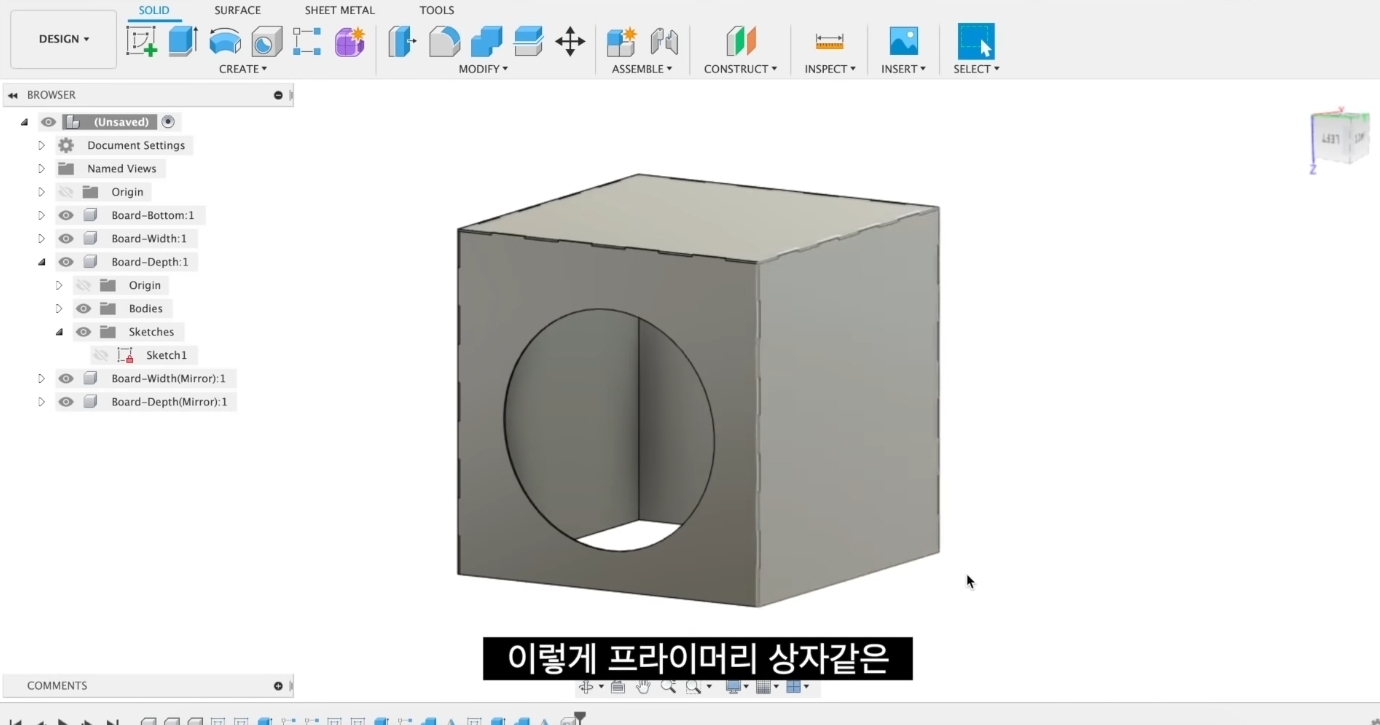Viewport: 1380px width, 725px height.
Task: Toggle visibility of the (Unsaved) root component
Action: pos(48,122)
